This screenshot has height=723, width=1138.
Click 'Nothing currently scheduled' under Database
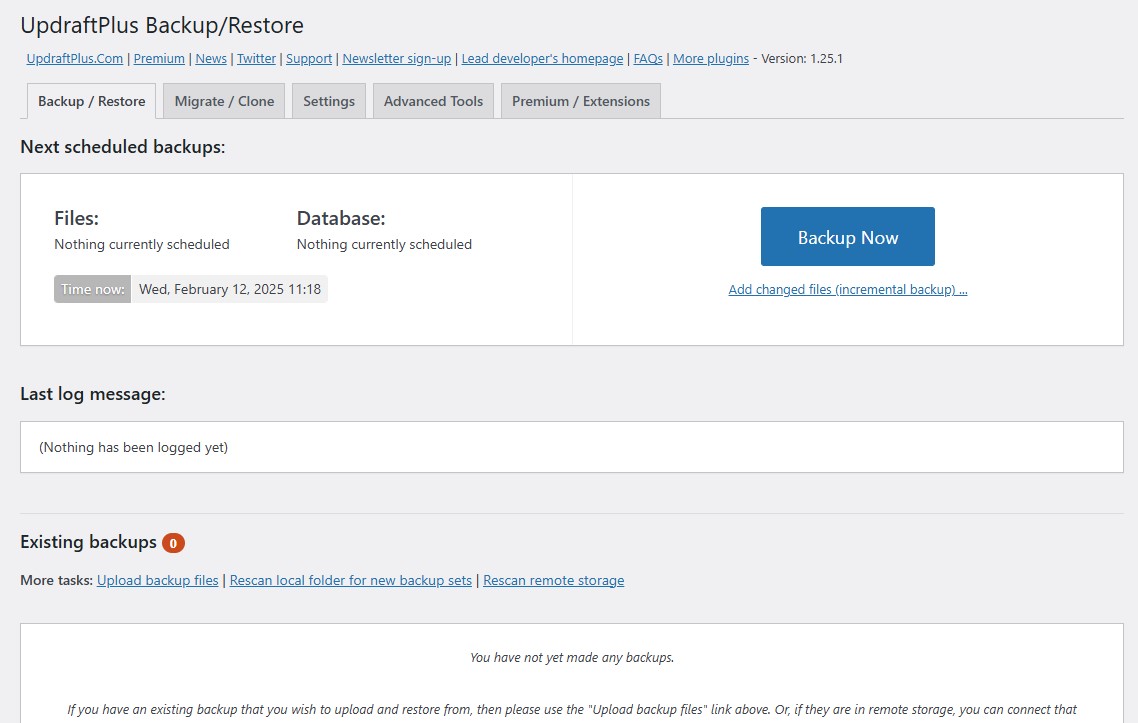(385, 245)
